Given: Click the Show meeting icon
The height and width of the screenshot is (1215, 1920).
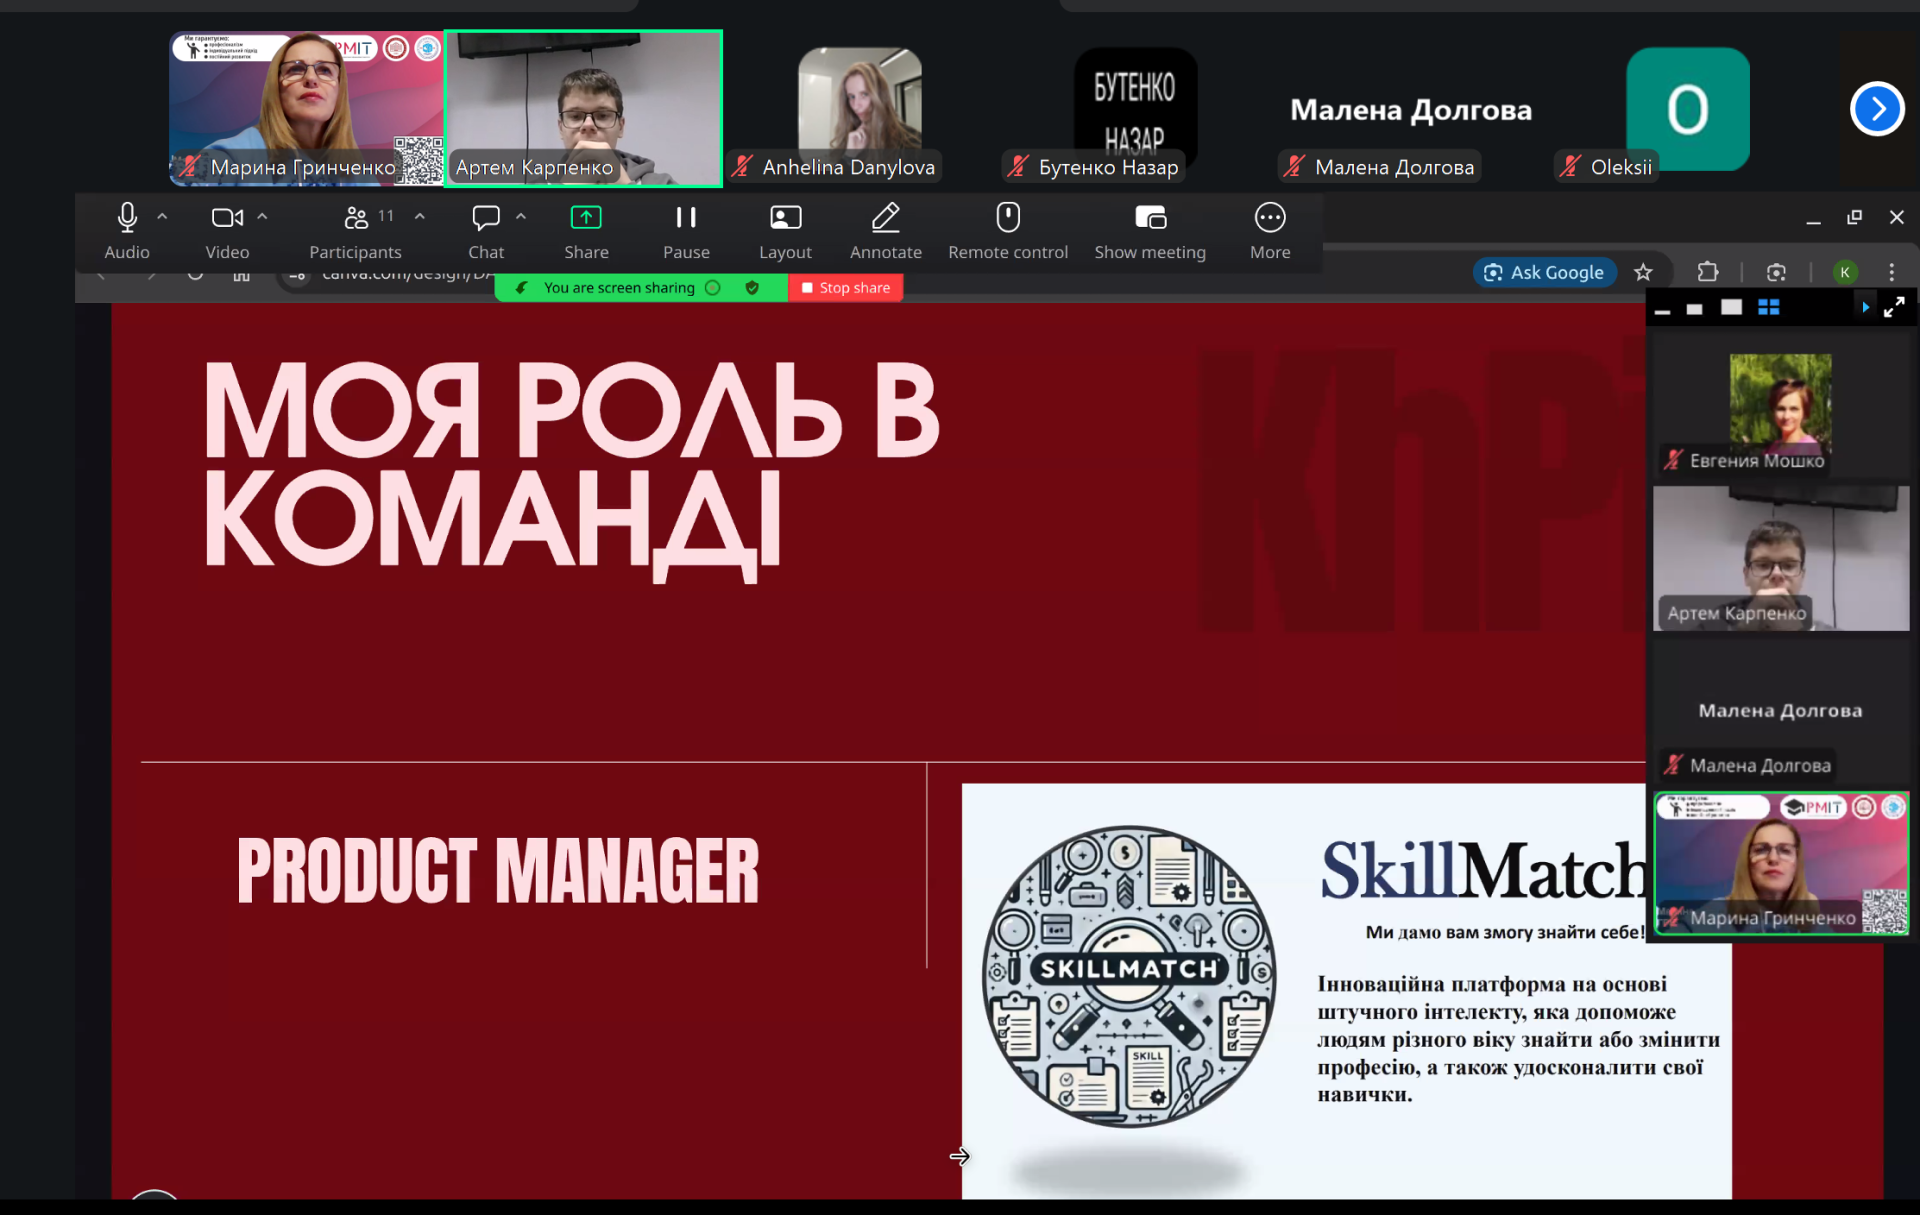Looking at the screenshot, I should click(x=1150, y=218).
